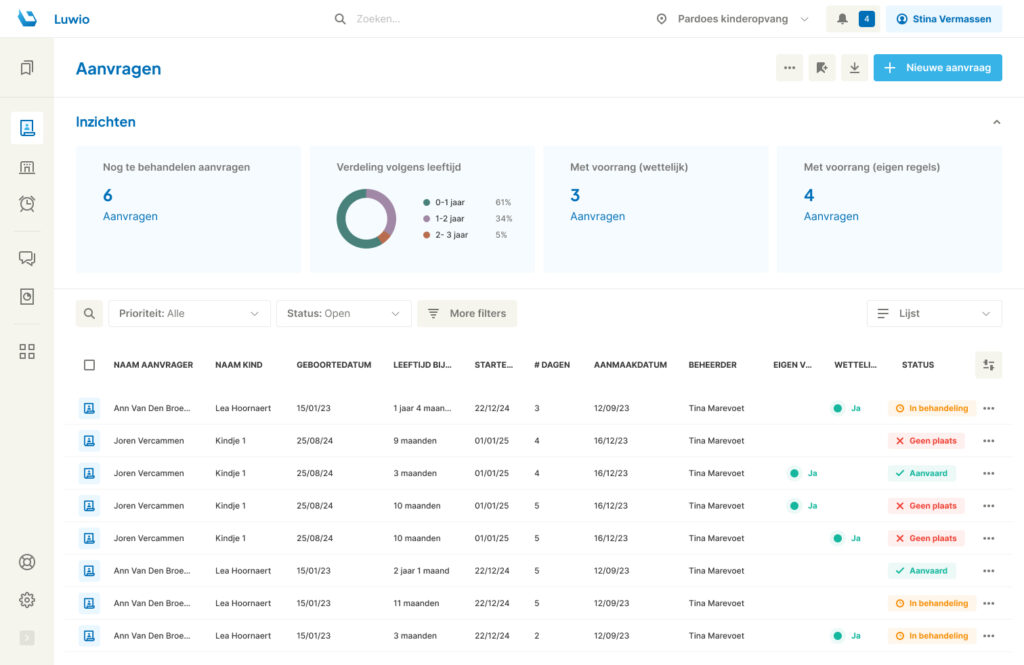The image size is (1024, 665).
Task: Open the request icon in the 11 maanden row
Action: (x=89, y=604)
